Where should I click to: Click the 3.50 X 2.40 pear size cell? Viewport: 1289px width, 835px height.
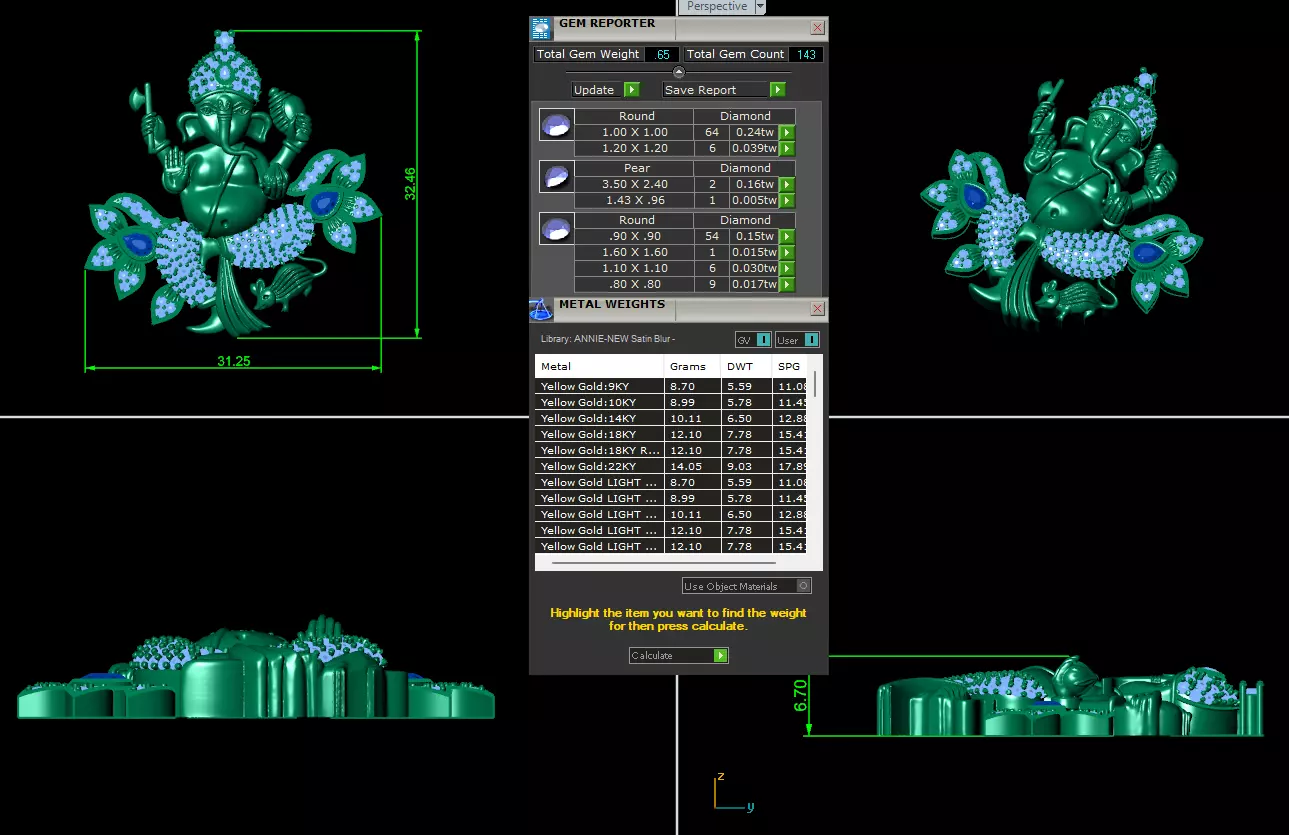click(634, 184)
